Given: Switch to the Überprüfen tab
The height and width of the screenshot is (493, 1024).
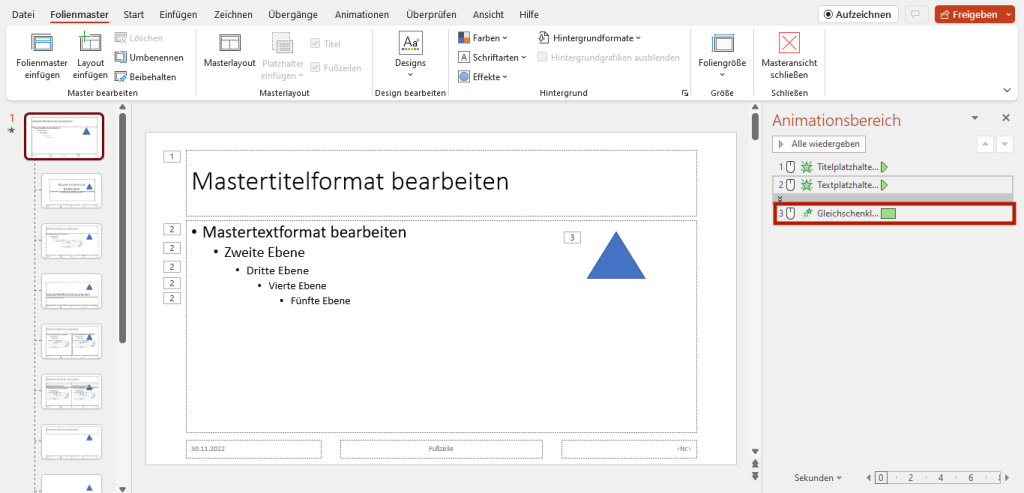Looking at the screenshot, I should coord(431,14).
